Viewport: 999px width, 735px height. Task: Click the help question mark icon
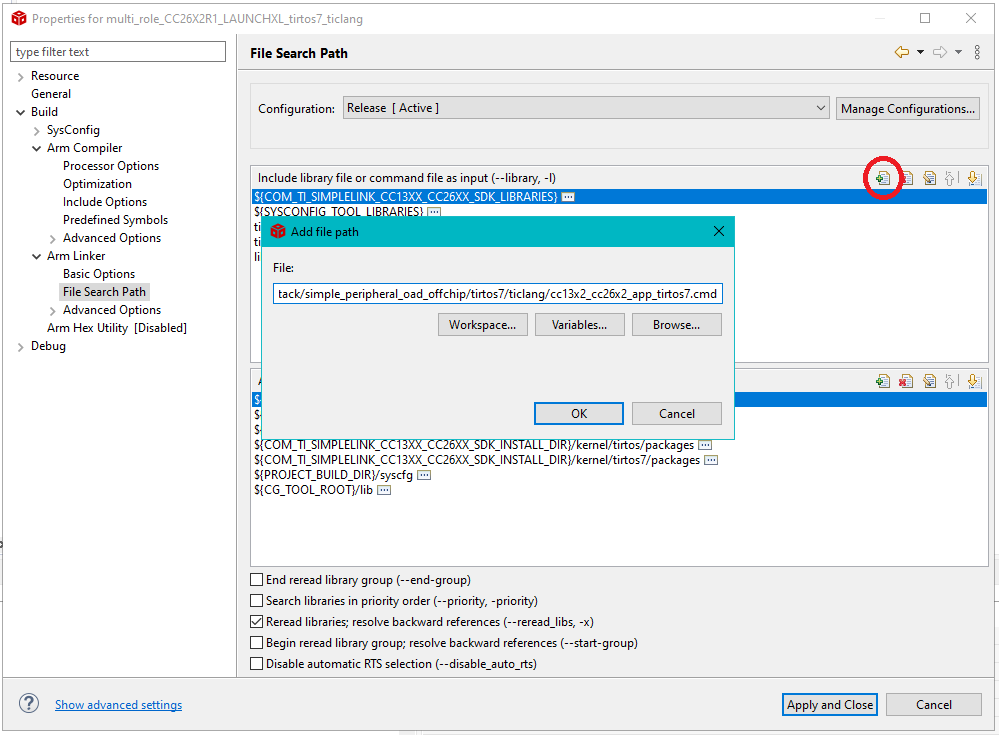(x=29, y=704)
